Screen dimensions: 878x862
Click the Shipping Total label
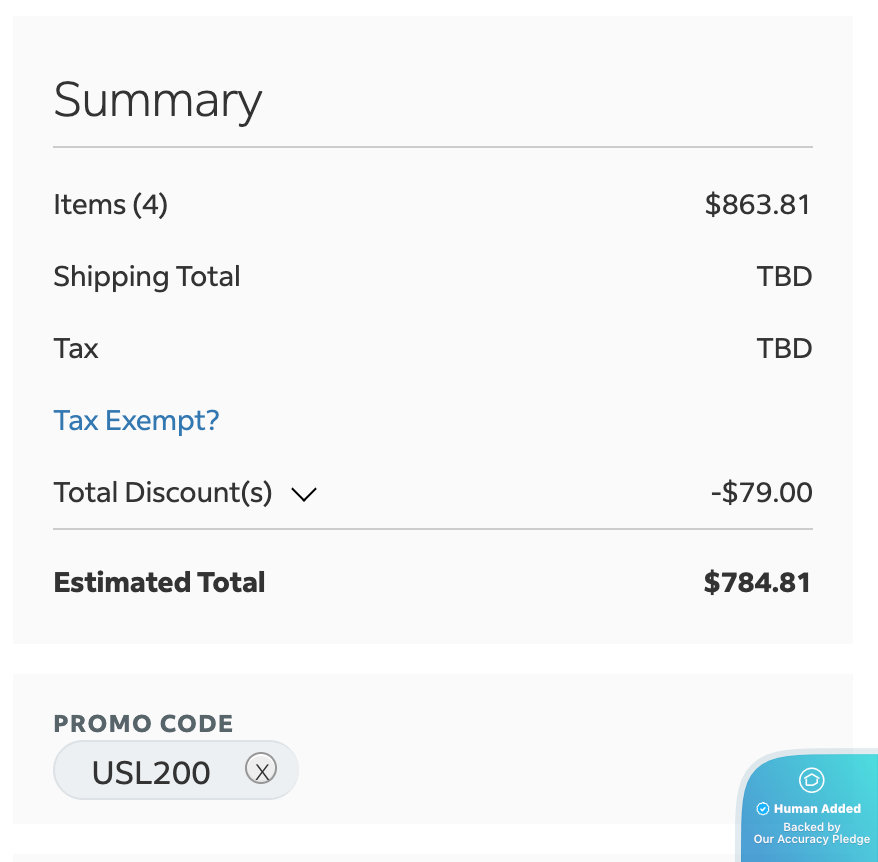click(147, 277)
